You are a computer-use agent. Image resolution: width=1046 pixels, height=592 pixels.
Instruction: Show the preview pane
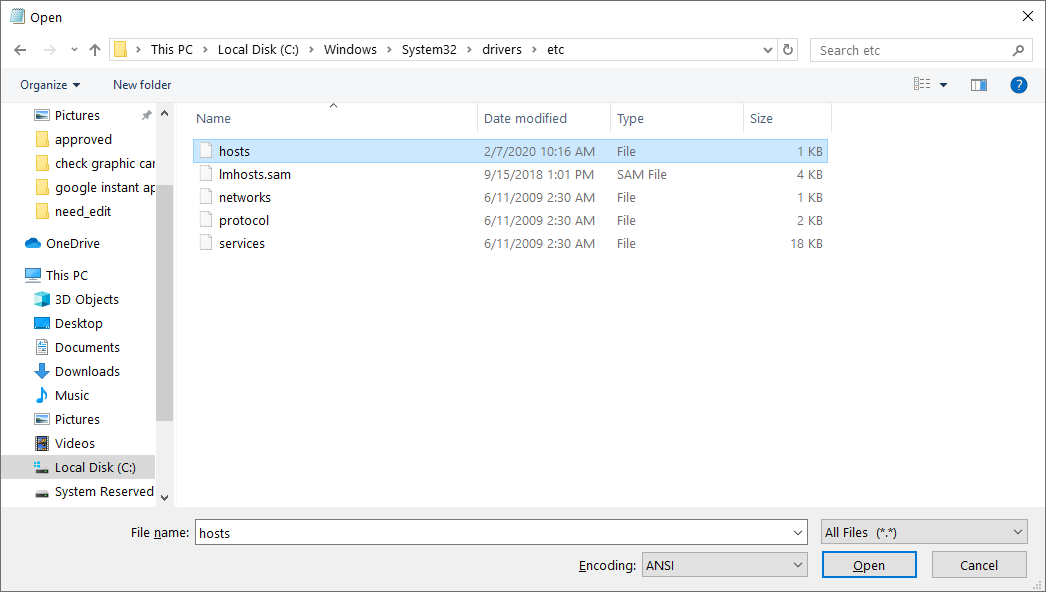[978, 84]
